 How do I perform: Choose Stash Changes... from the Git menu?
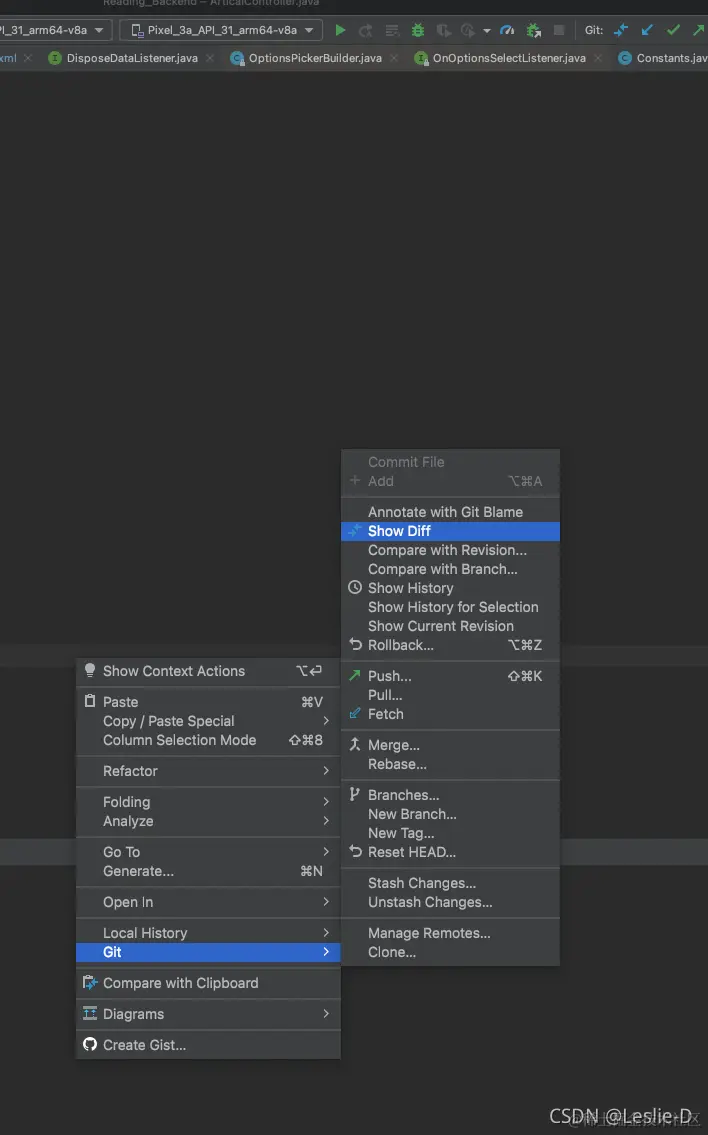[x=421, y=883]
